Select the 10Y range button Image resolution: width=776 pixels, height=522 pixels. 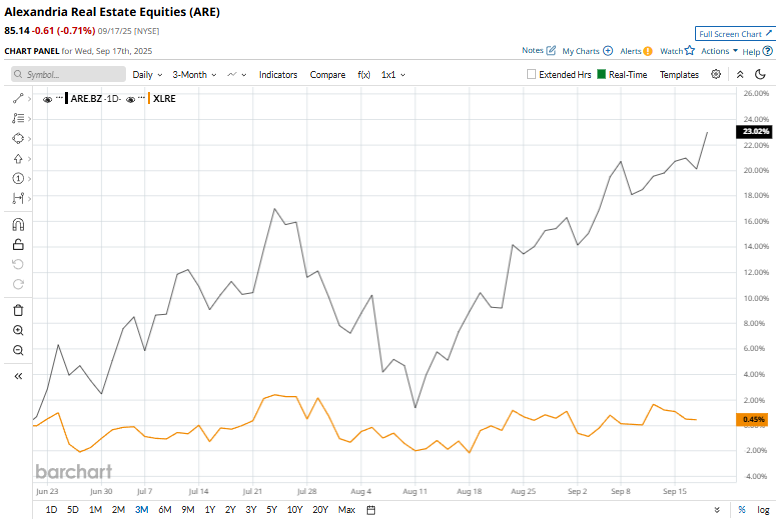pos(294,510)
